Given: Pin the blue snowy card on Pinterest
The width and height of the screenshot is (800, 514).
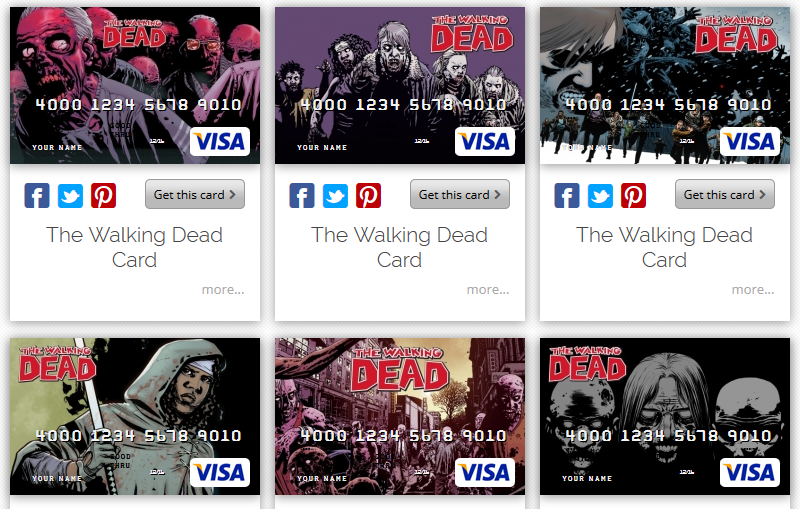Looking at the screenshot, I should (x=633, y=195).
